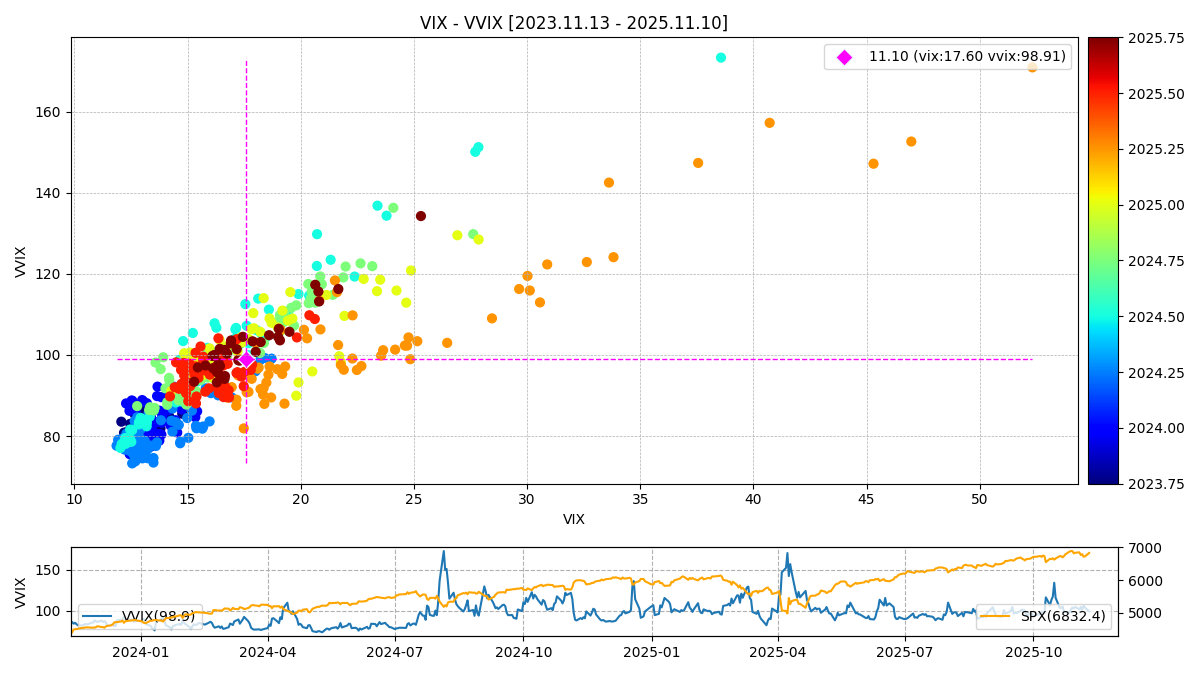Click the blue VVIX line icon in lower legend
Screen dimensions: 1200x675
click(98, 617)
